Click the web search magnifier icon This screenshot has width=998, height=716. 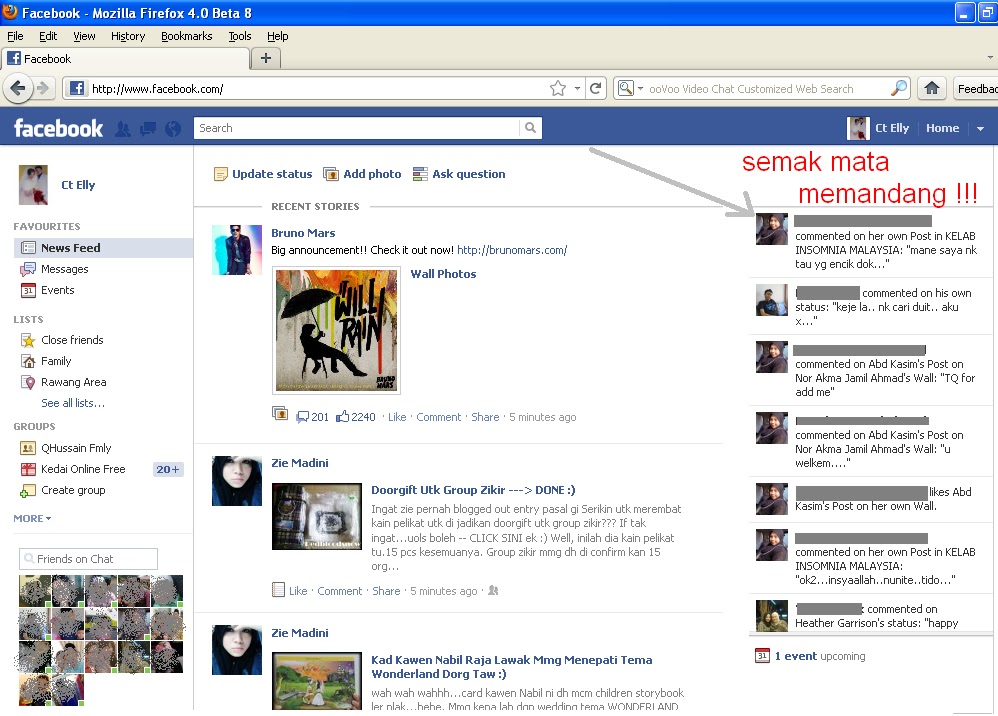(899, 88)
